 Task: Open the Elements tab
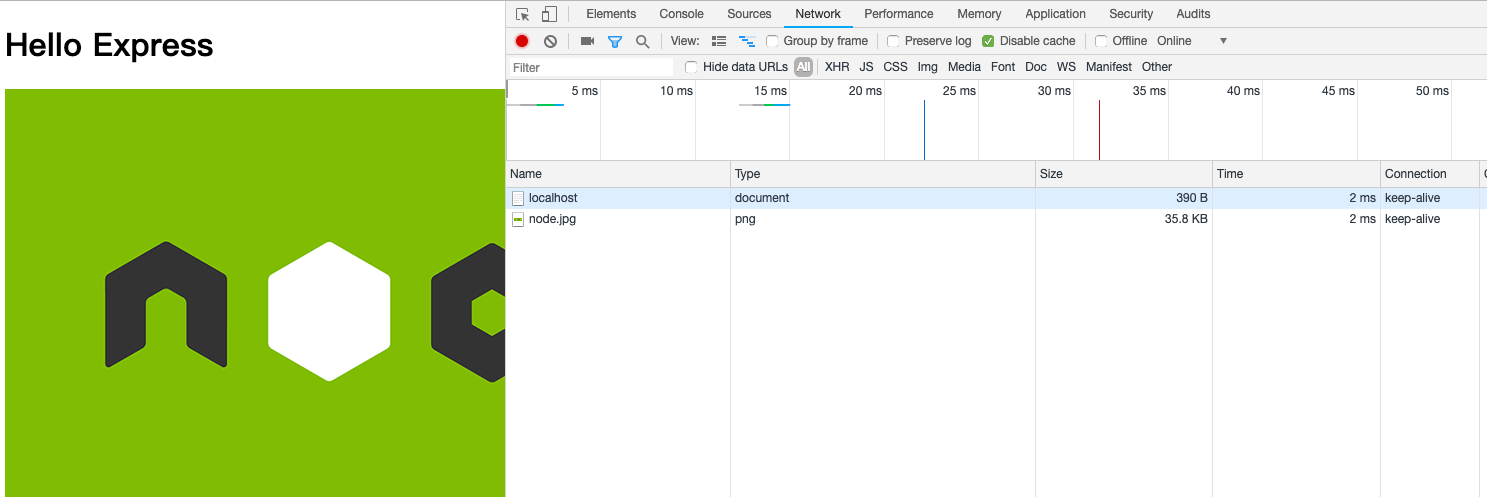coord(611,14)
